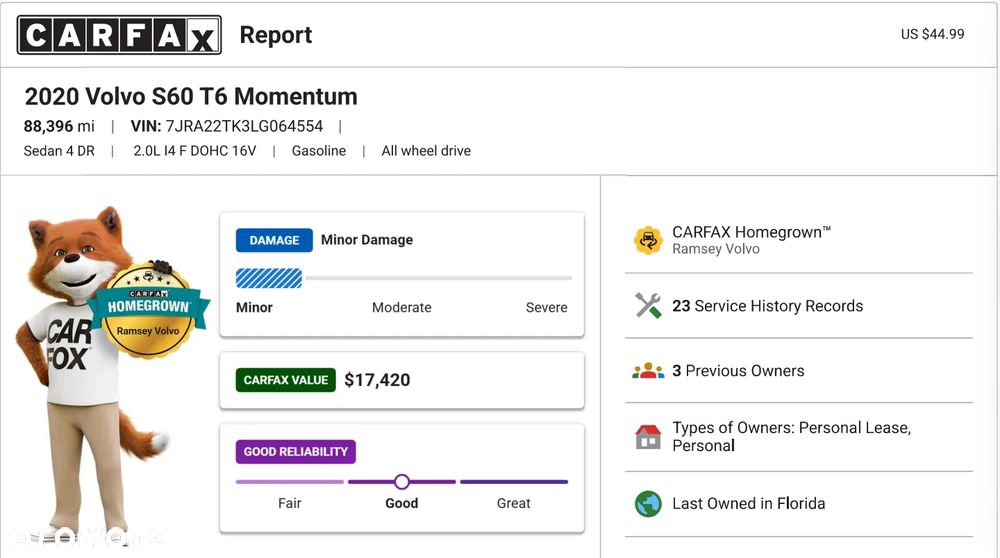The height and width of the screenshot is (558, 1000).
Task: Click the green CARFAX VALUE label
Action: pyautogui.click(x=286, y=380)
